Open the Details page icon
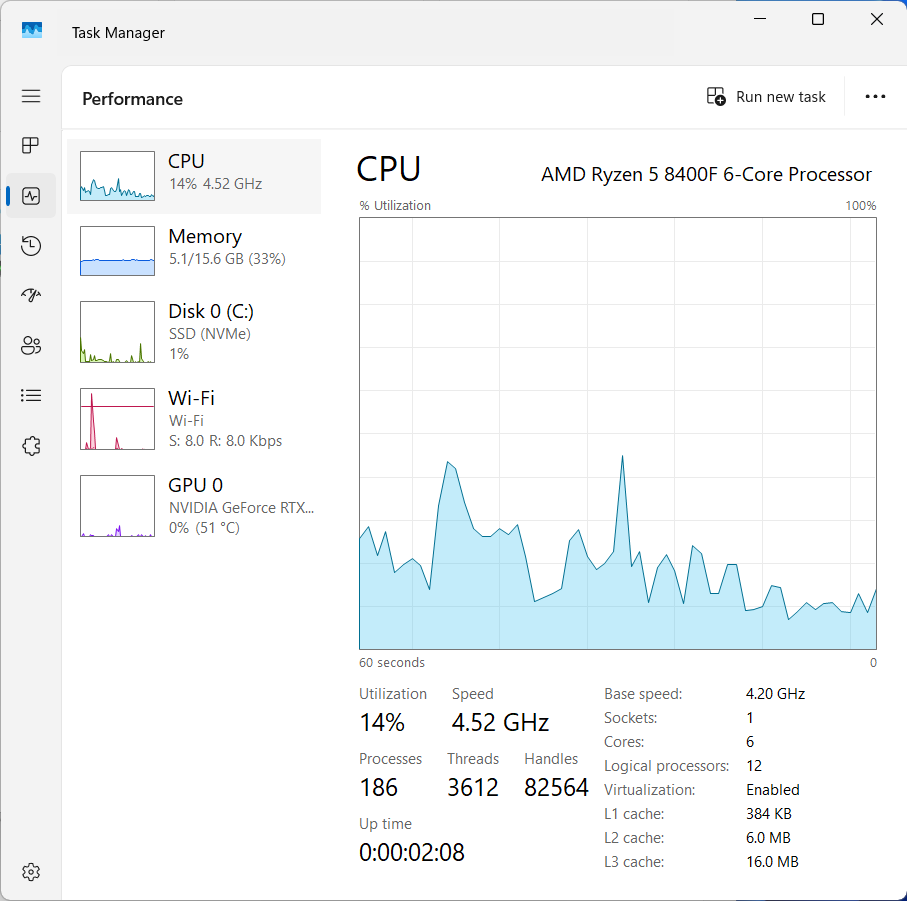 tap(31, 396)
